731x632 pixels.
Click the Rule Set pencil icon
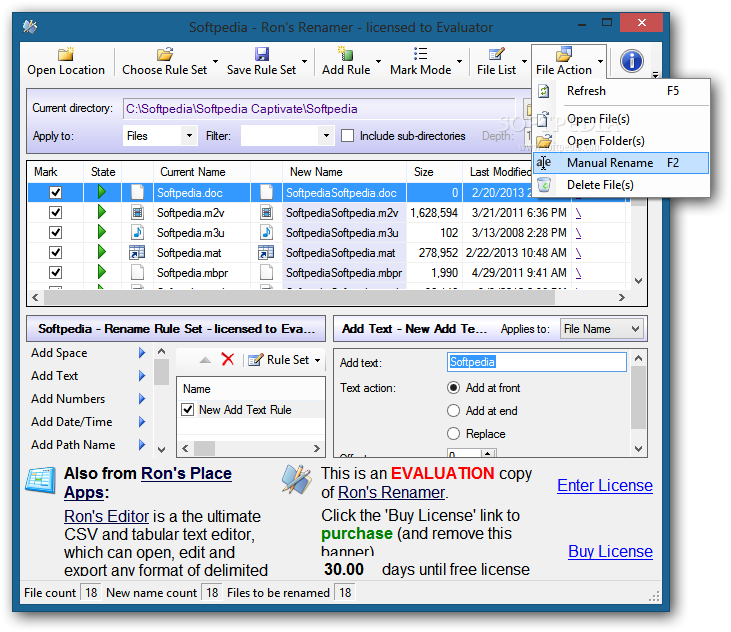(255, 360)
